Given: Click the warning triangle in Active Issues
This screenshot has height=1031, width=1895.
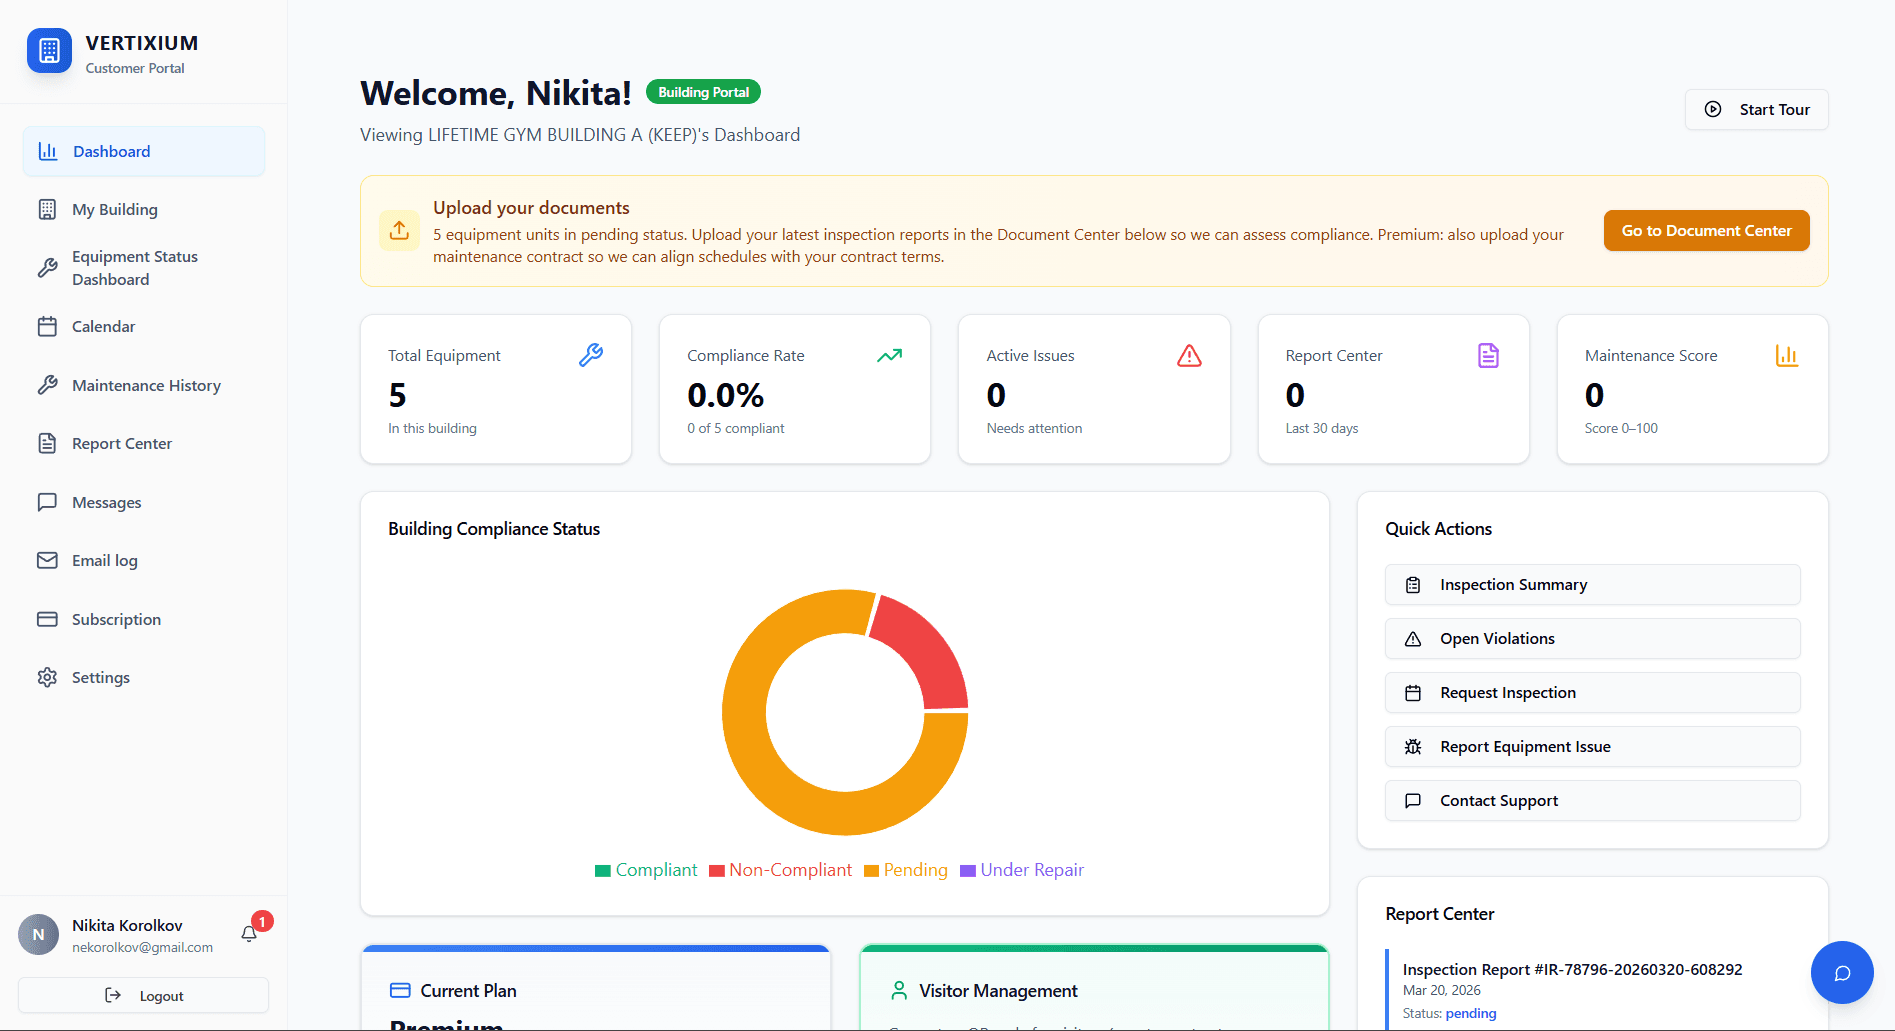Looking at the screenshot, I should [1189, 356].
